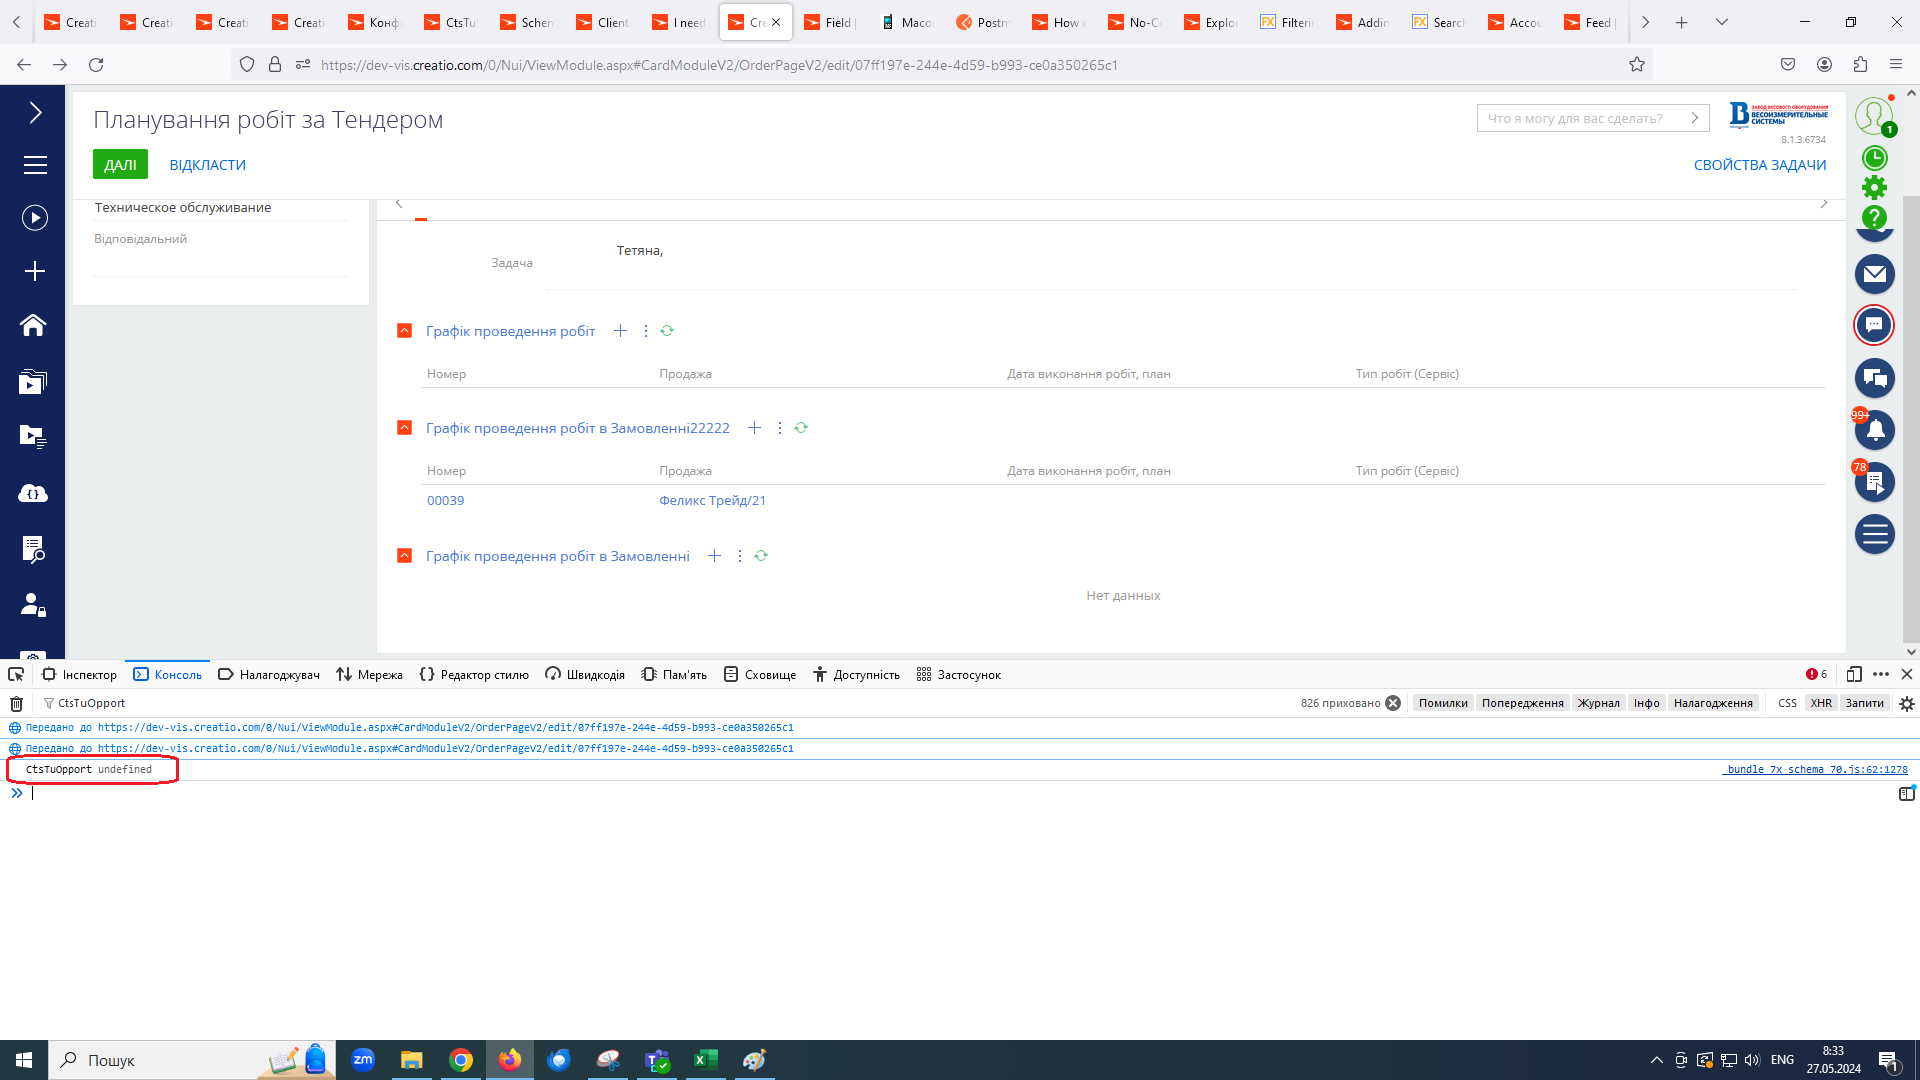The width and height of the screenshot is (1920, 1080).
Task: Open the user lock icon in sidebar
Action: [x=33, y=604]
